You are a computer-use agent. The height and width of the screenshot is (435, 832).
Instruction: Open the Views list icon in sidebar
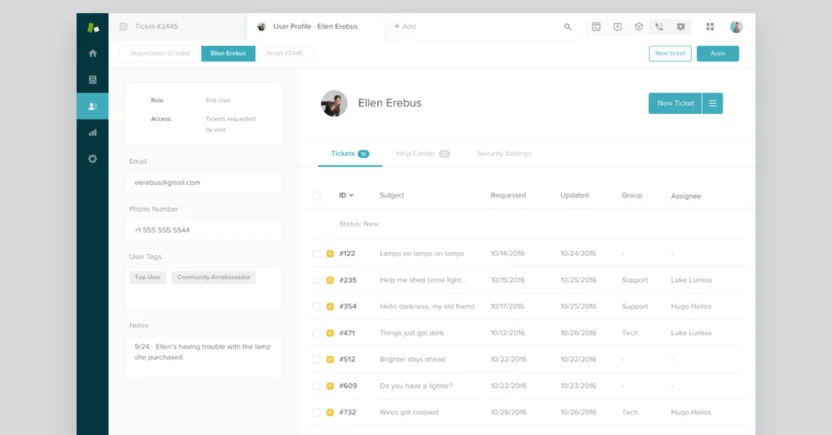(x=92, y=79)
